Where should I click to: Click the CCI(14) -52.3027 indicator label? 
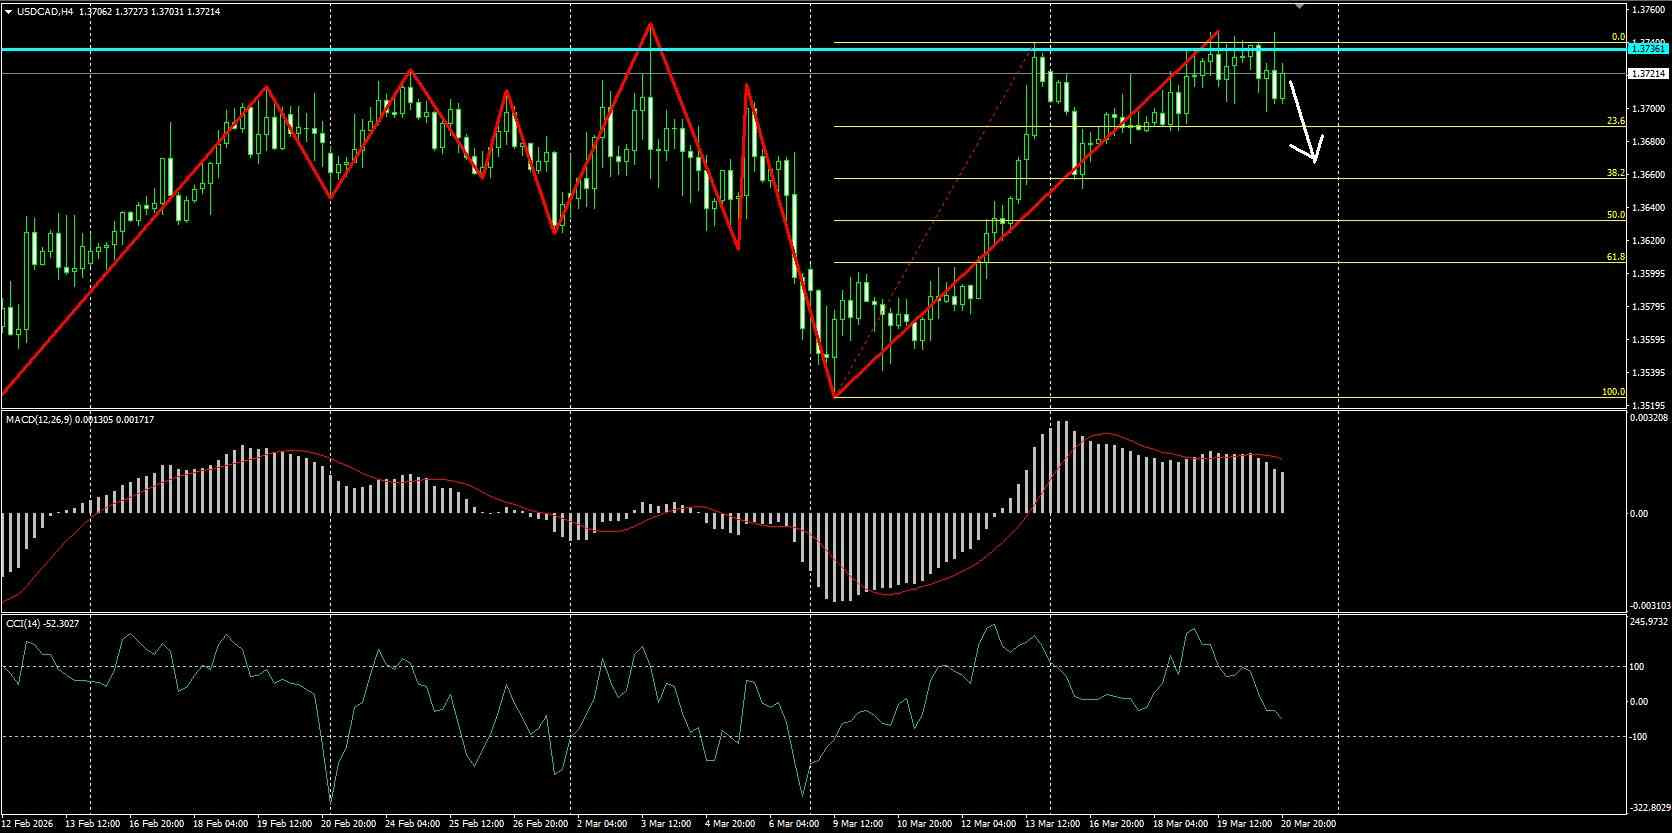coord(42,623)
